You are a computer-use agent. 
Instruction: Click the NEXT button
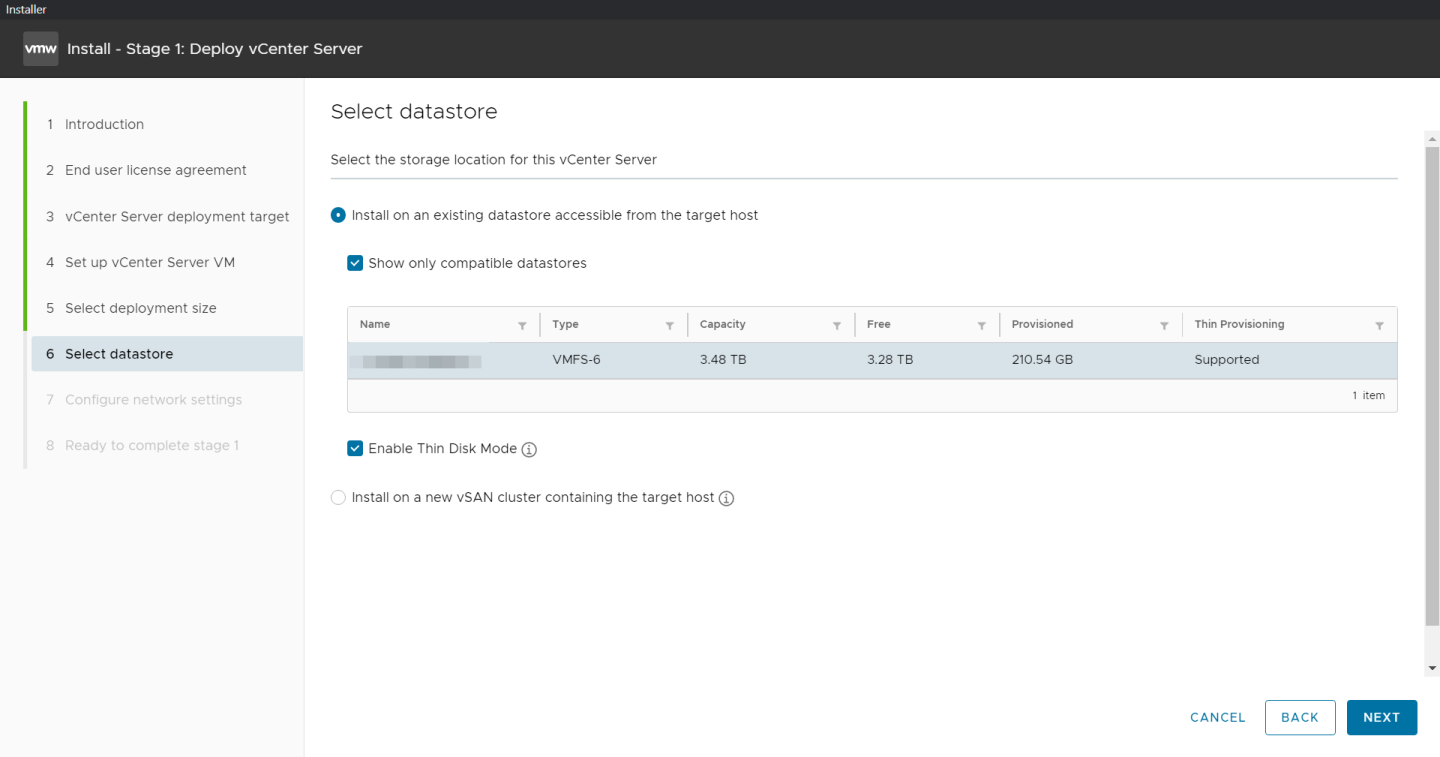coord(1381,718)
